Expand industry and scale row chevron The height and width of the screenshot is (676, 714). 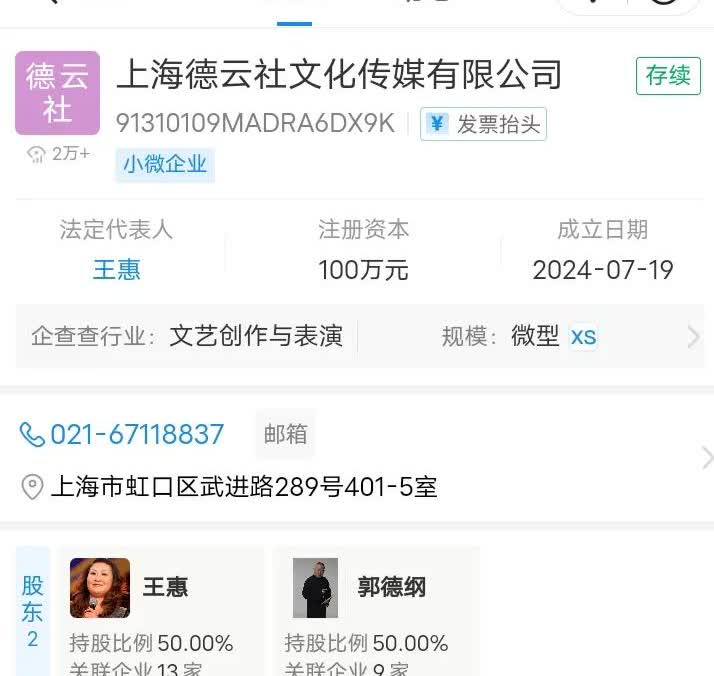(x=693, y=337)
